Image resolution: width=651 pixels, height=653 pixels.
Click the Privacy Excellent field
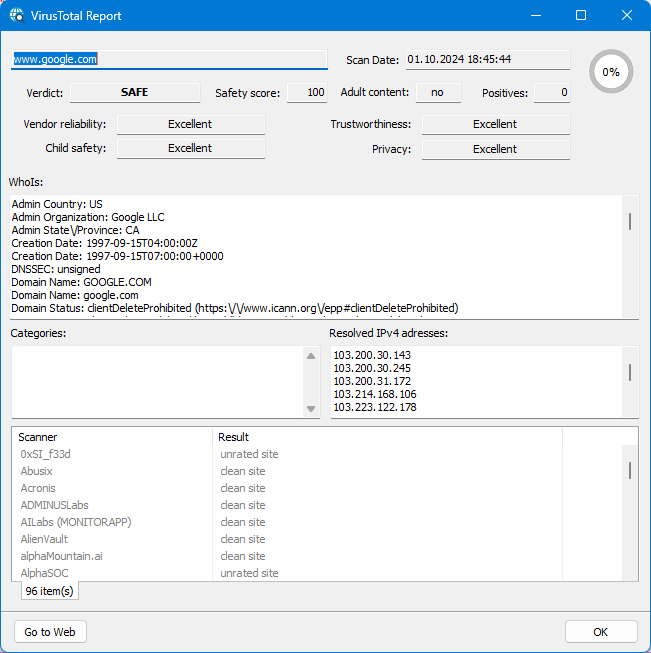(496, 149)
